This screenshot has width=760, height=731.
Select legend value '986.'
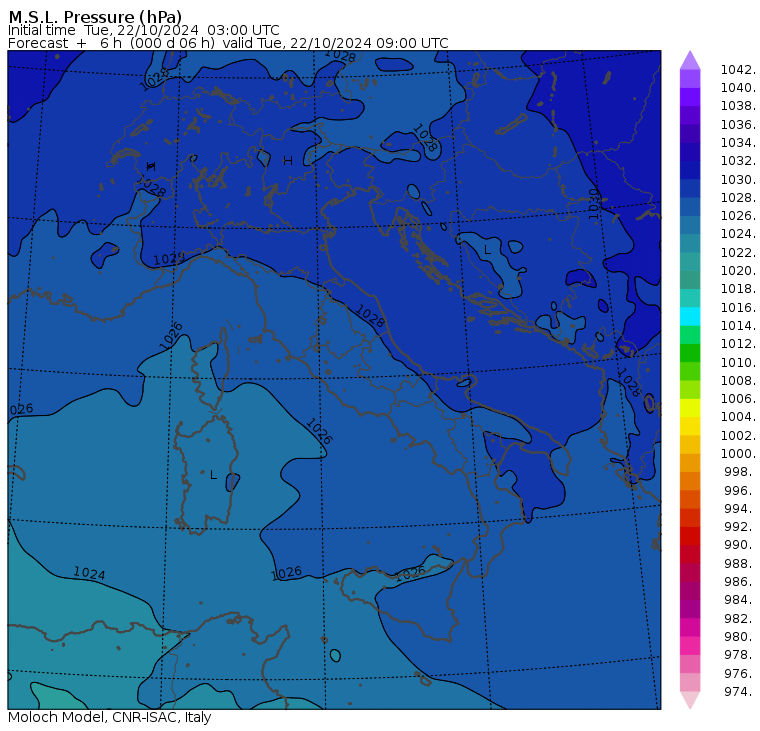(740, 581)
